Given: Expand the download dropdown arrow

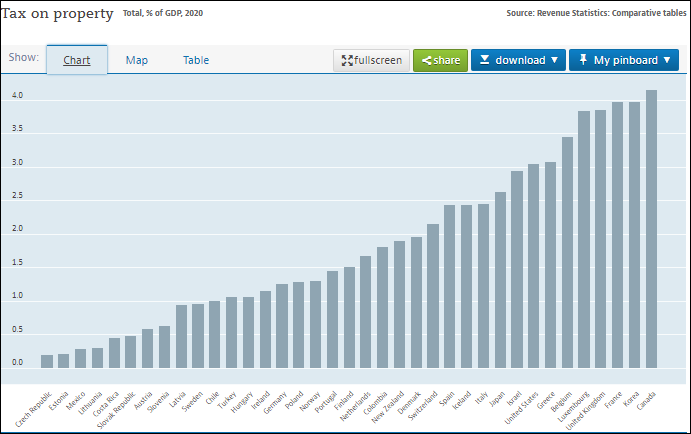Looking at the screenshot, I should [x=554, y=60].
